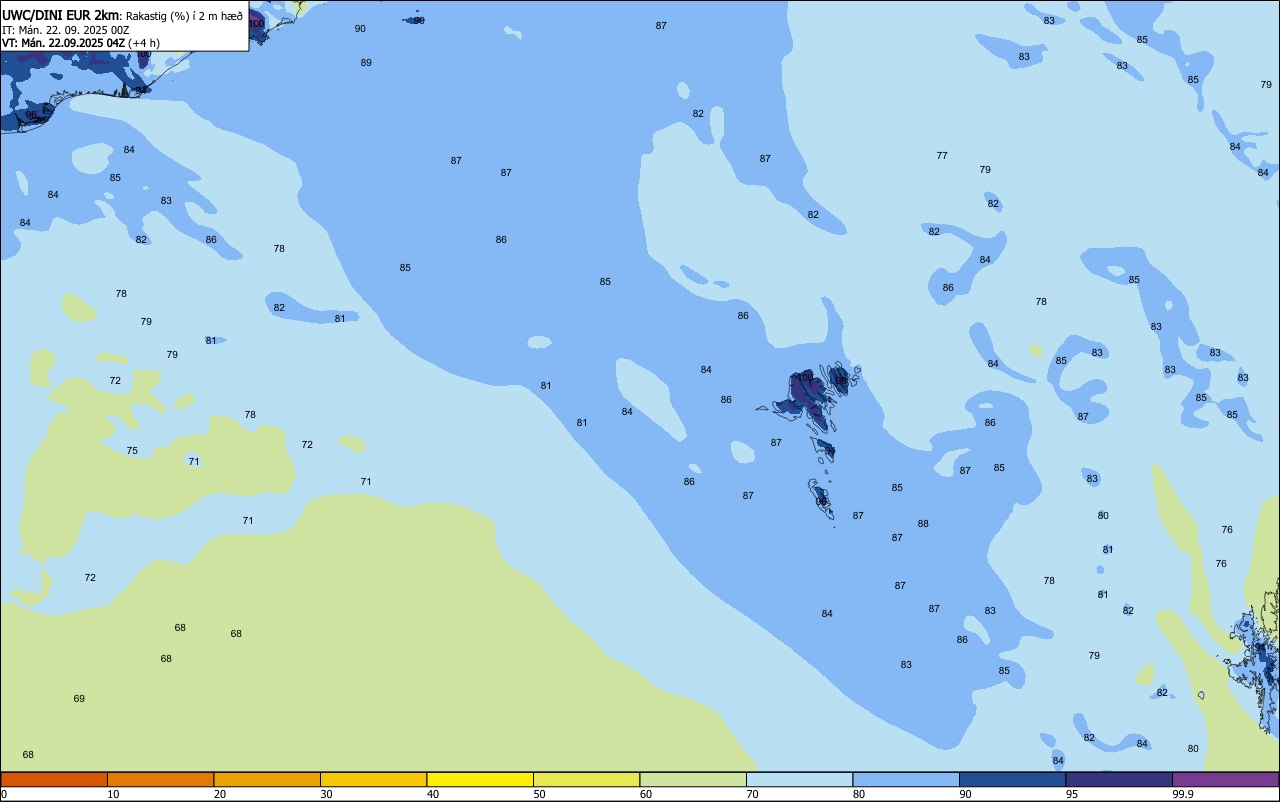1280x802 pixels.
Task: Click the 'VT: Mán. 22.09.2025 04Z' line
Action: coord(64,43)
